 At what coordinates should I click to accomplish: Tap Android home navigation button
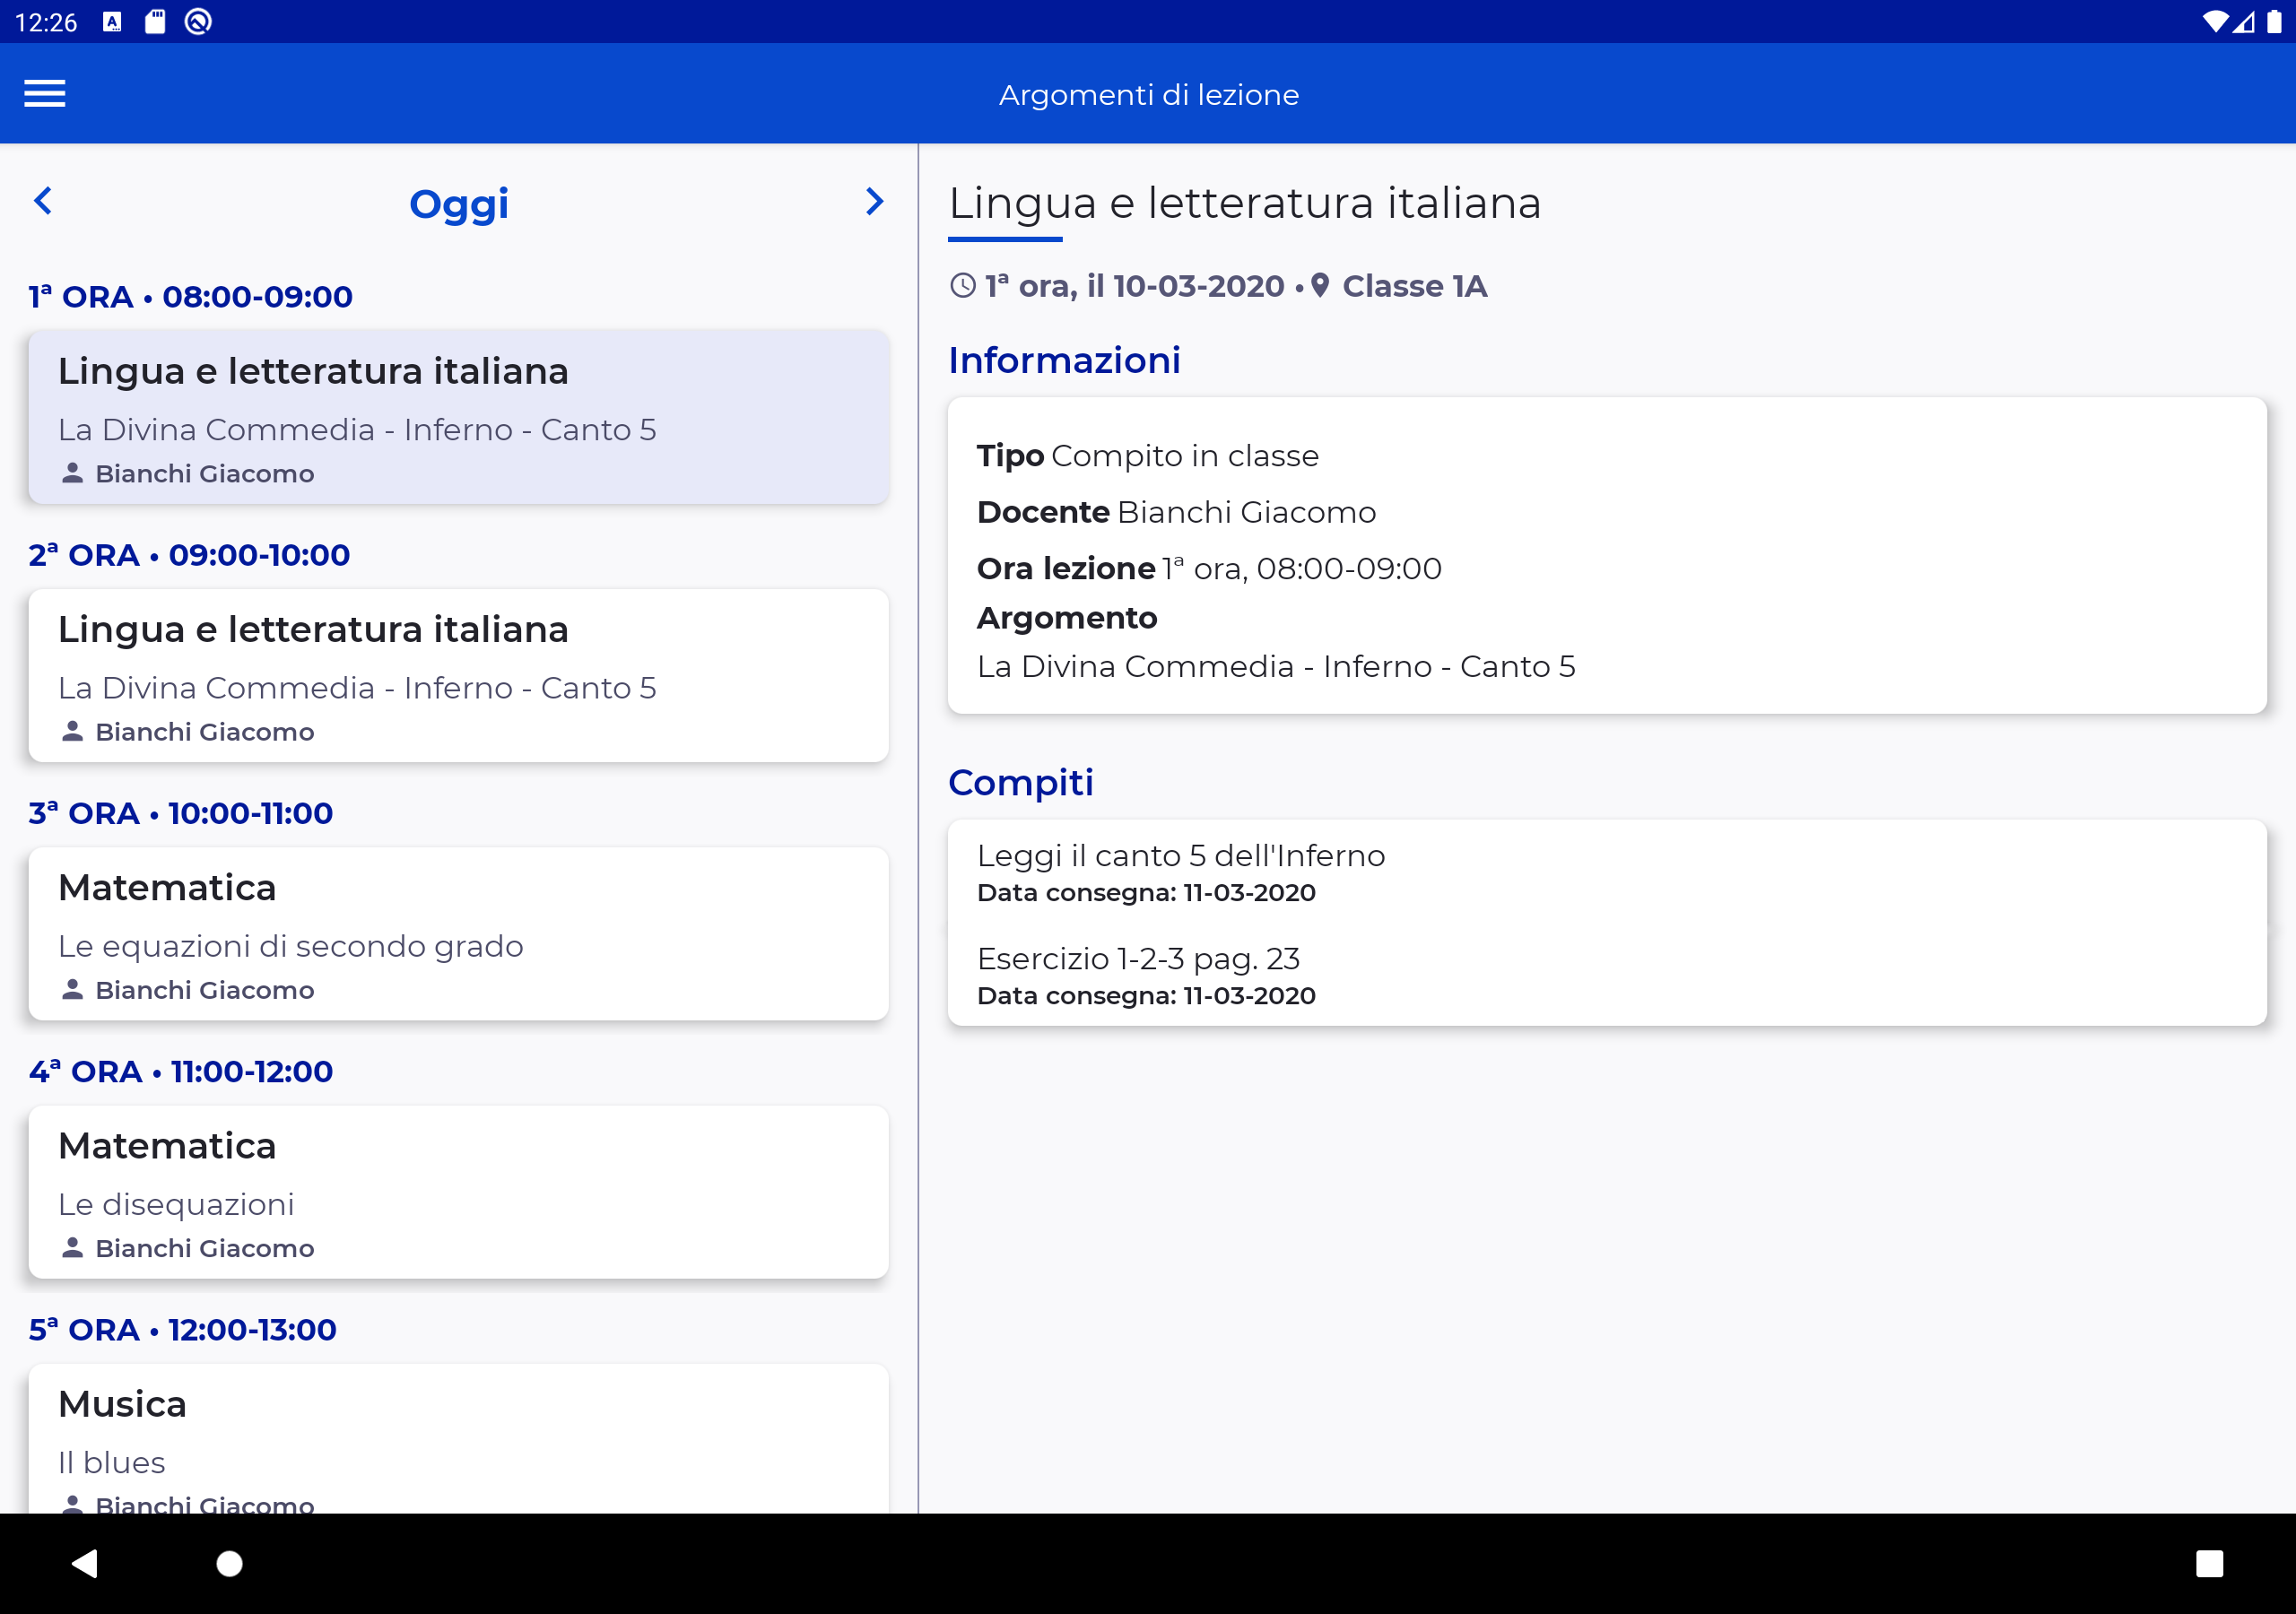230,1563
